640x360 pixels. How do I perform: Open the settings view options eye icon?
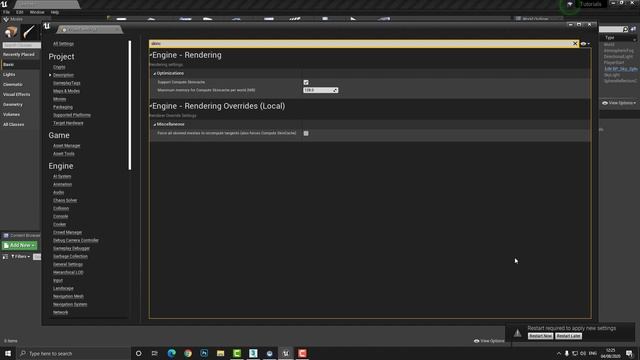click(x=585, y=44)
